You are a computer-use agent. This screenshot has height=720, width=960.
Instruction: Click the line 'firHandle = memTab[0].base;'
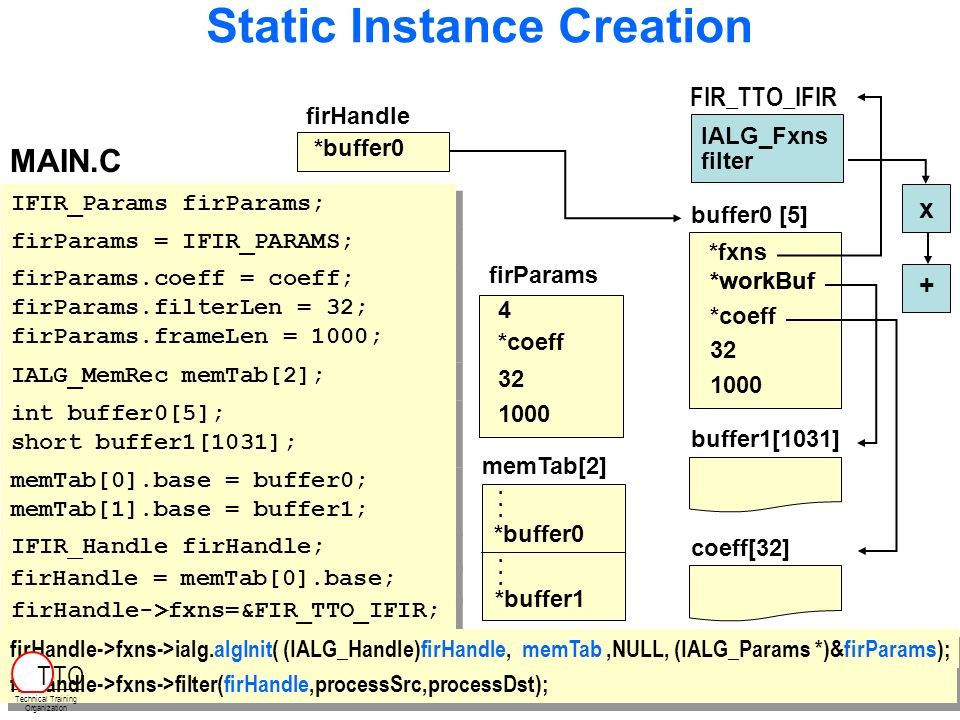203,578
